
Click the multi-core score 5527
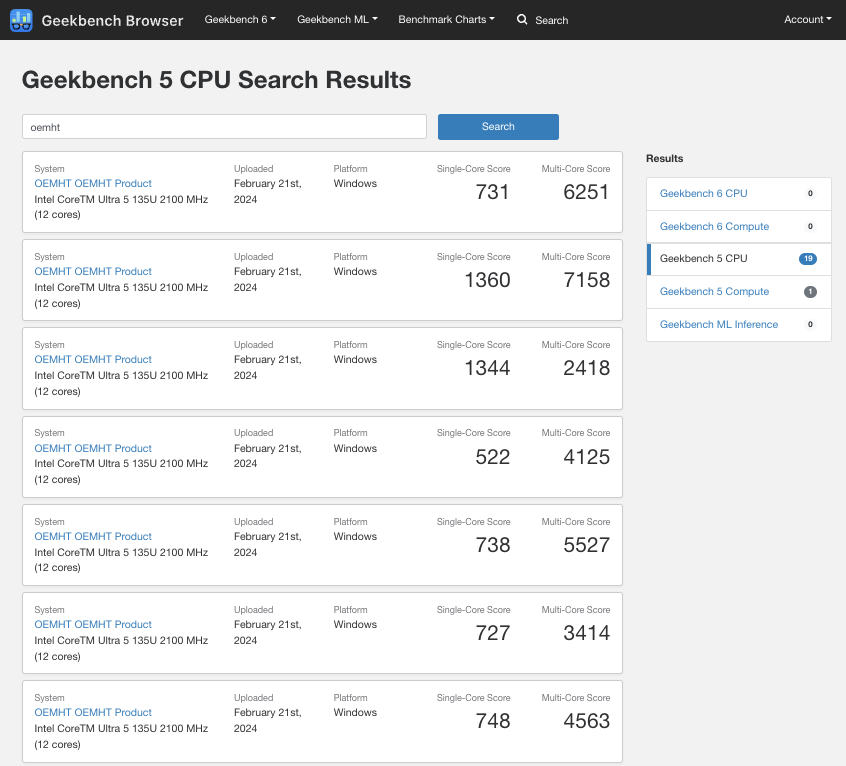click(x=586, y=545)
